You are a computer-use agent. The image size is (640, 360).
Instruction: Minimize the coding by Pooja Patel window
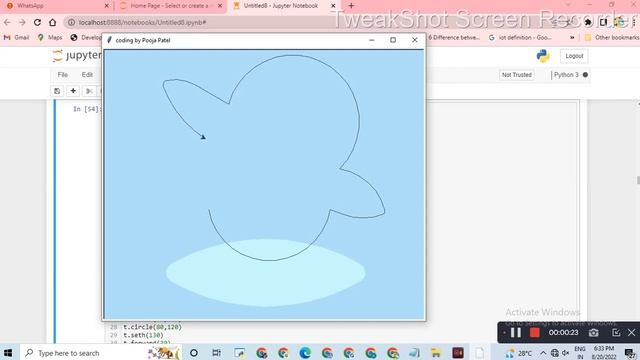click(371, 40)
